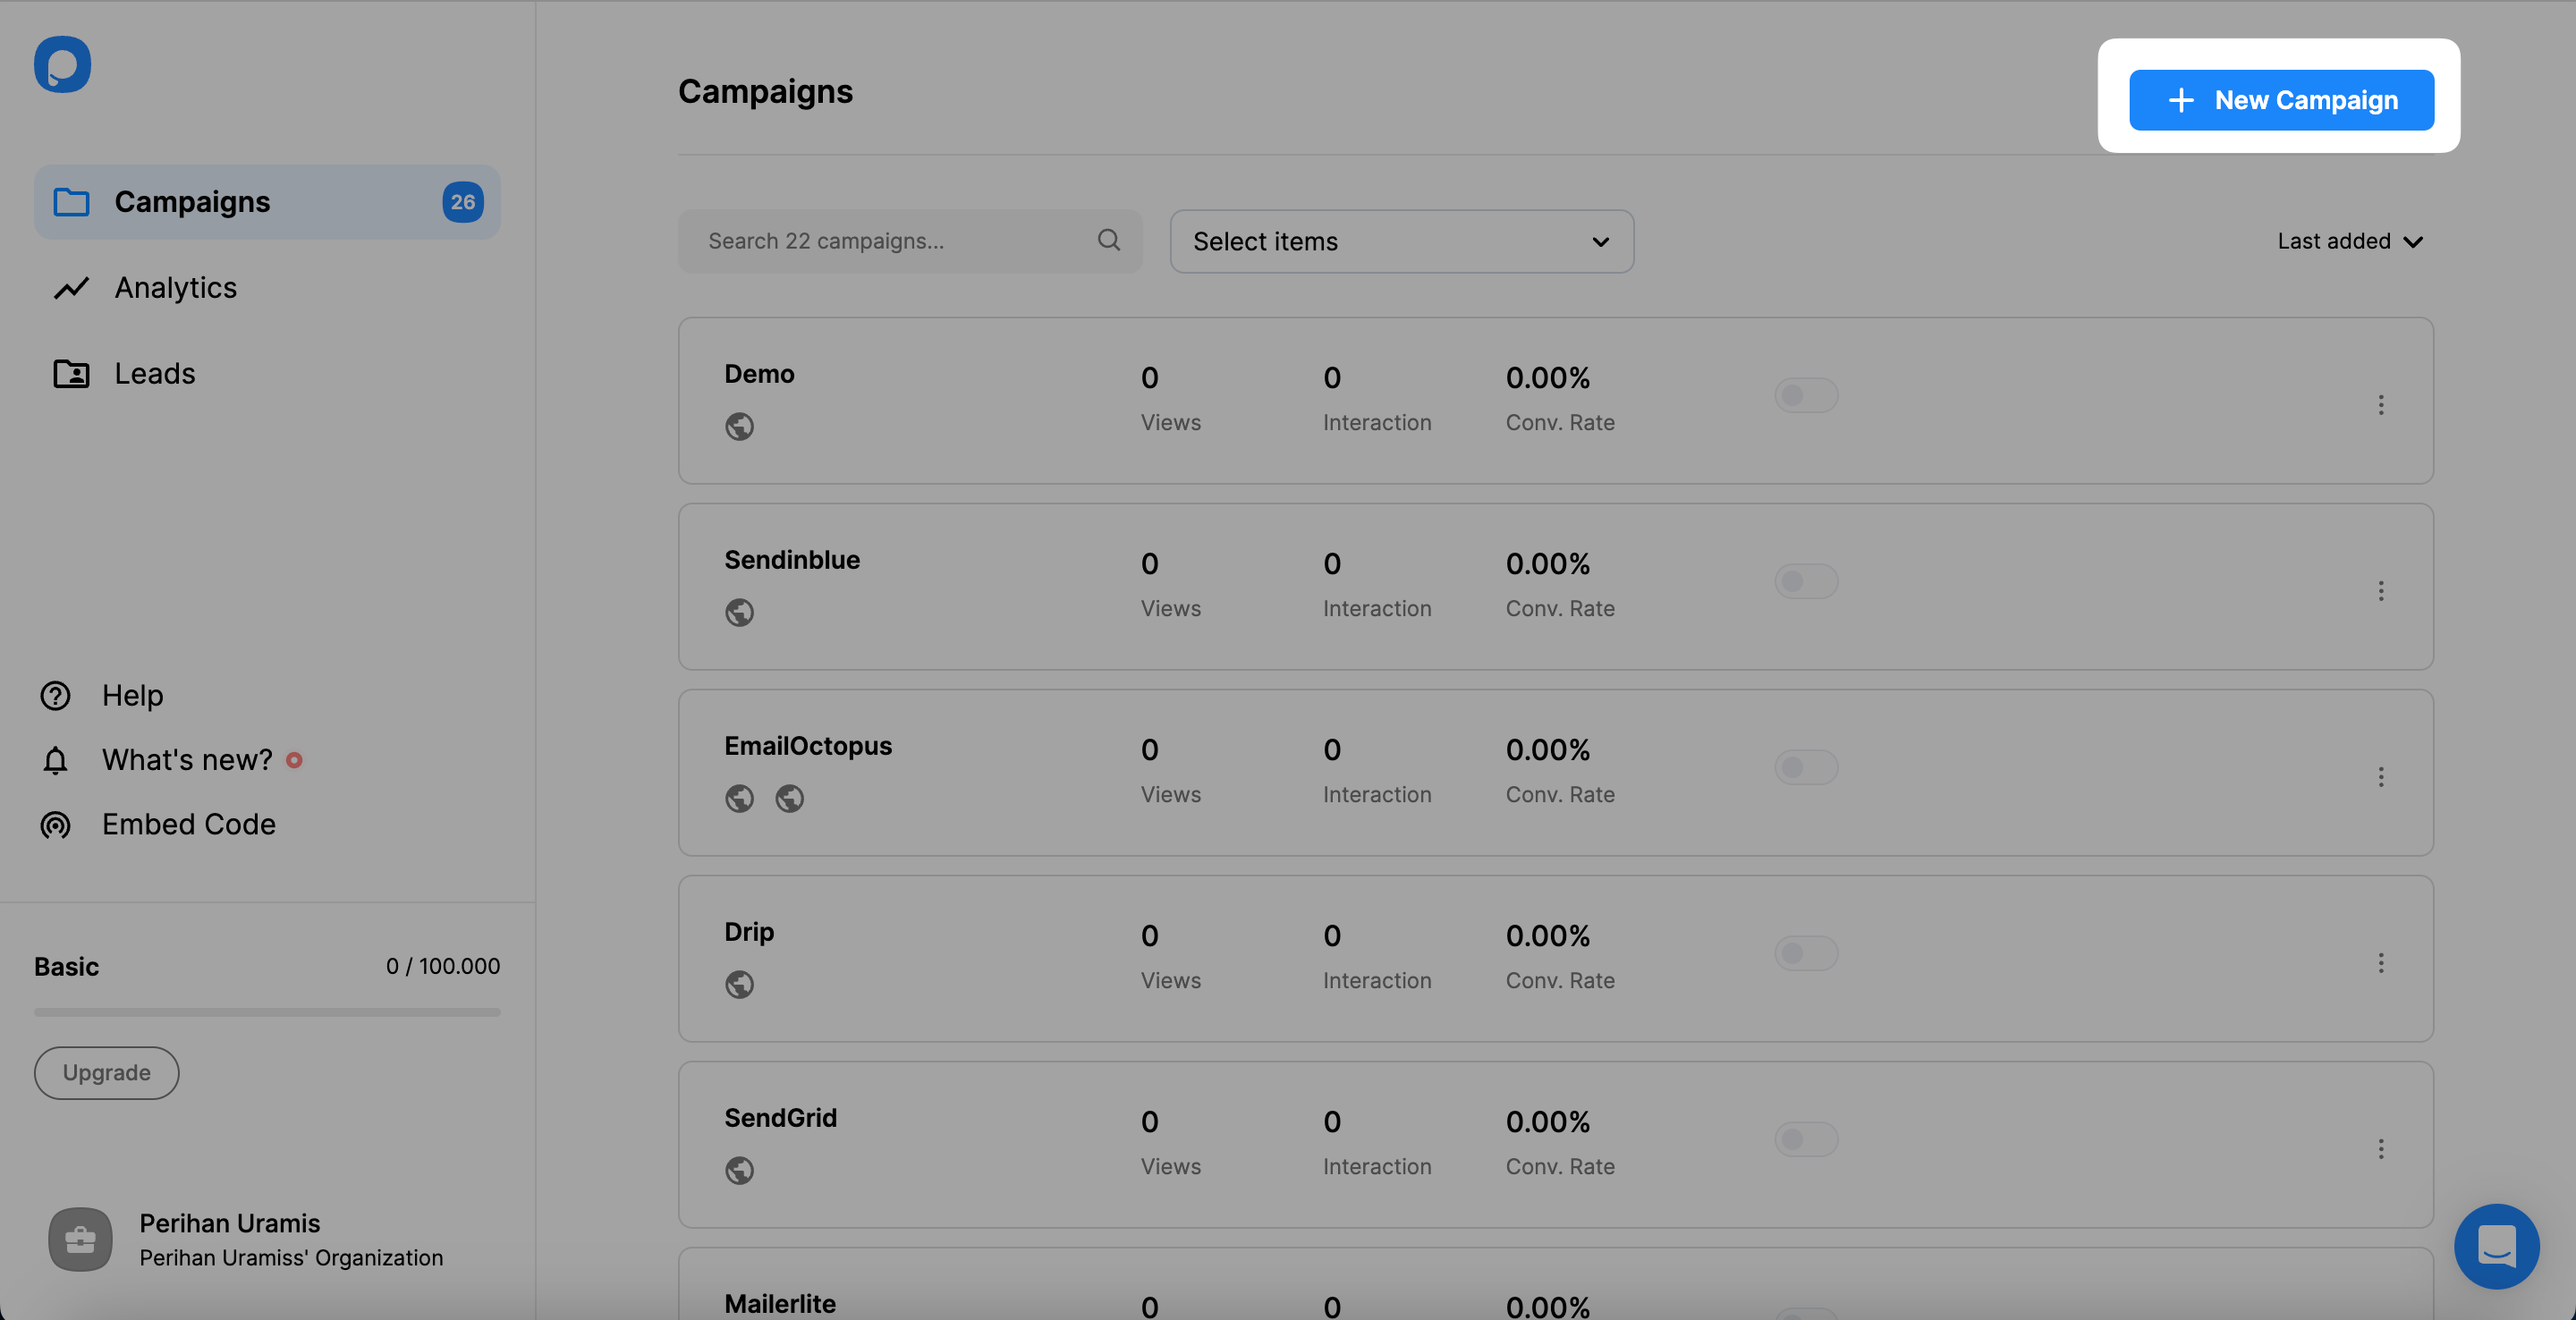Viewport: 2576px width, 1320px height.
Task: Open the Last added sort dropdown
Action: tap(2349, 241)
